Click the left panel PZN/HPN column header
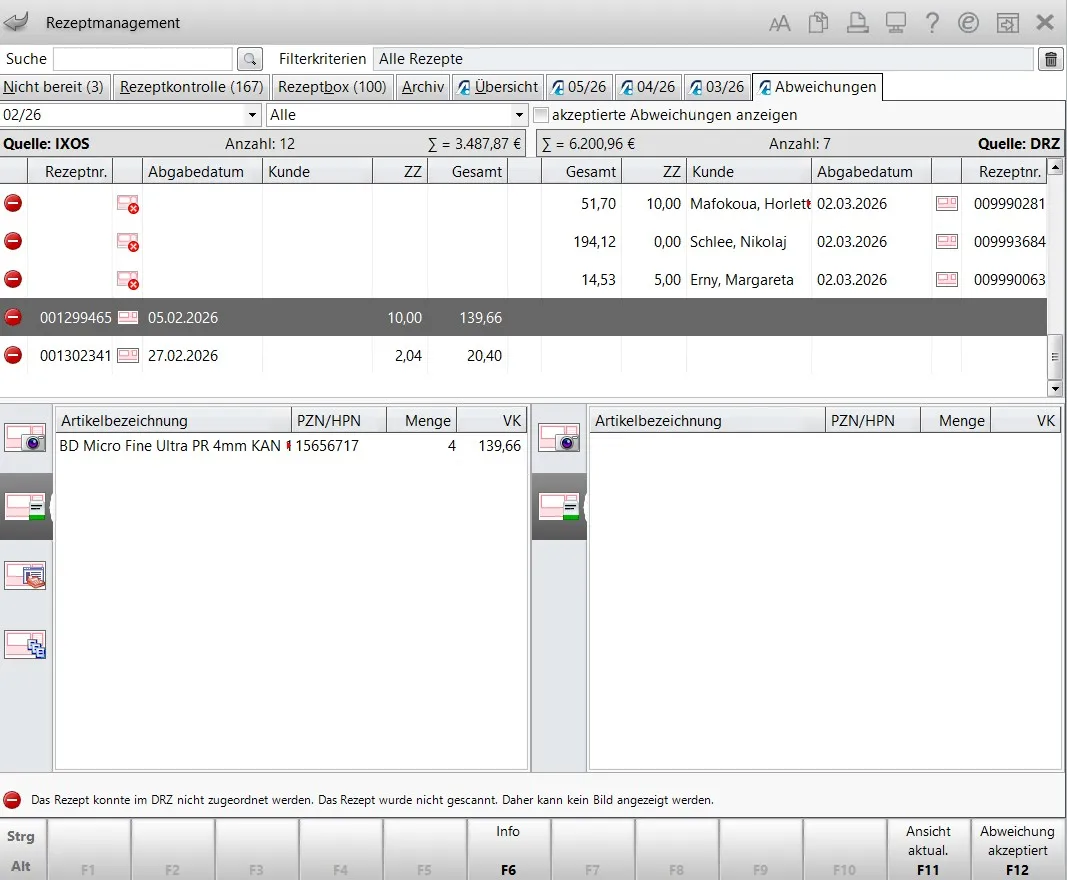 [339, 421]
